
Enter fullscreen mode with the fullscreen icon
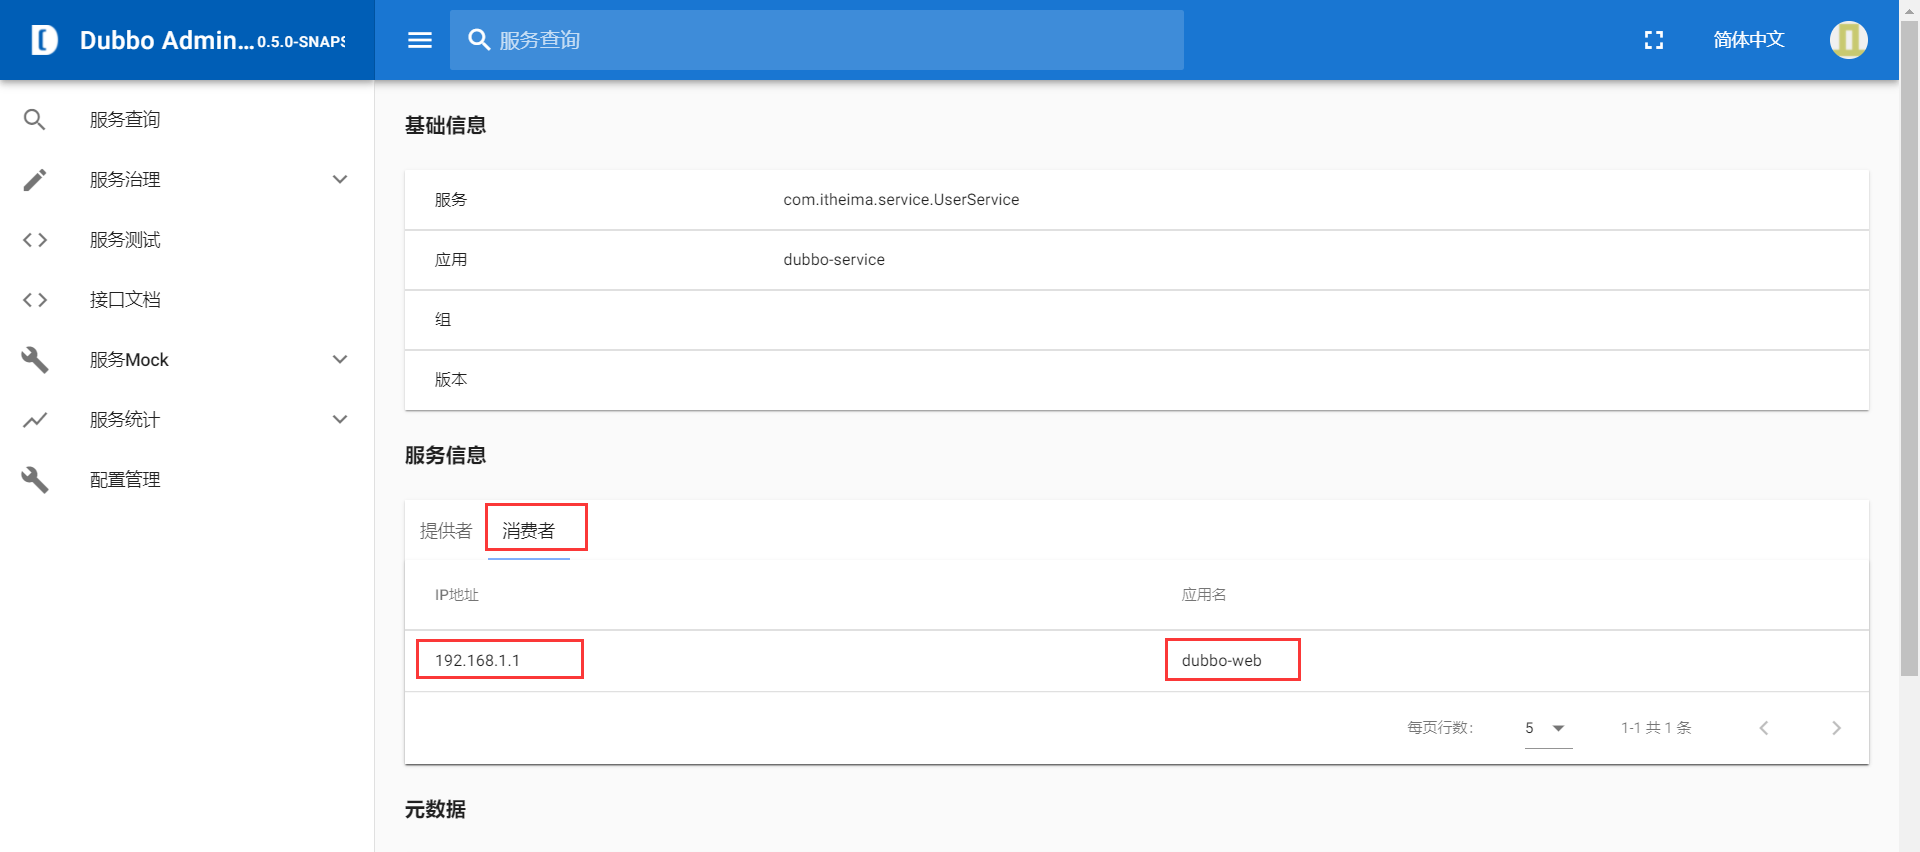coord(1654,40)
